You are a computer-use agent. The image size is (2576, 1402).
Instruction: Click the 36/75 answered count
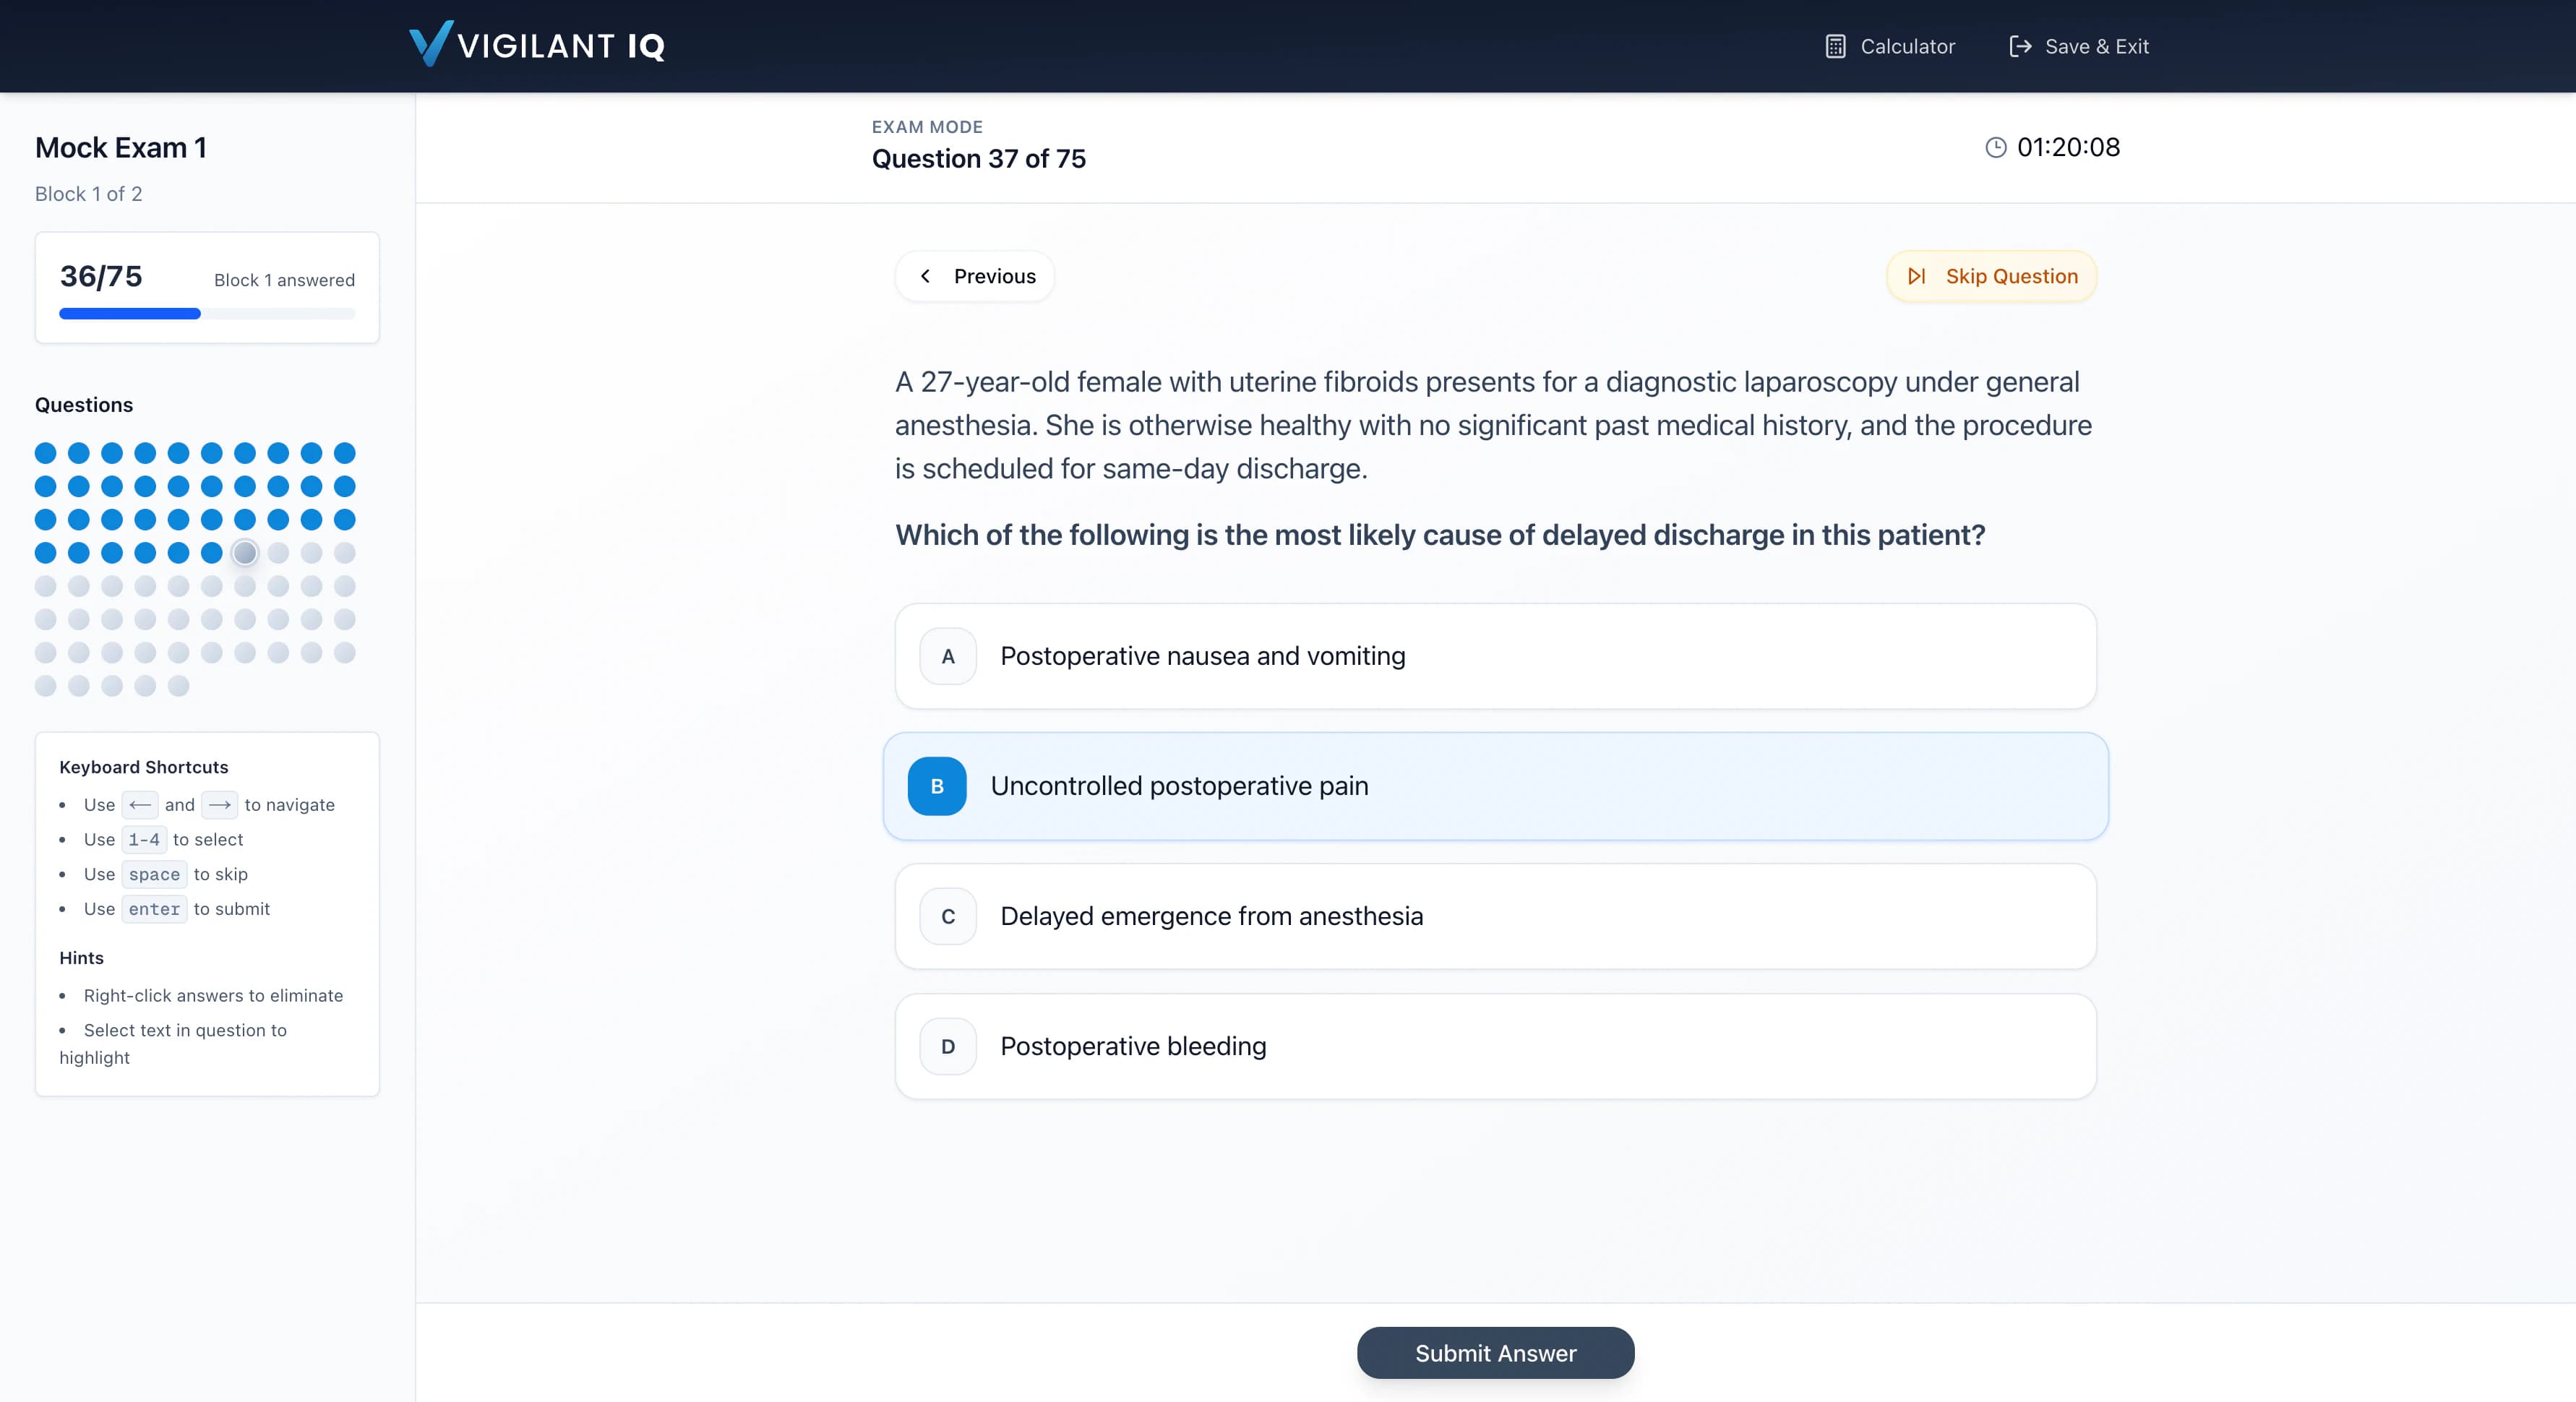pyautogui.click(x=101, y=276)
